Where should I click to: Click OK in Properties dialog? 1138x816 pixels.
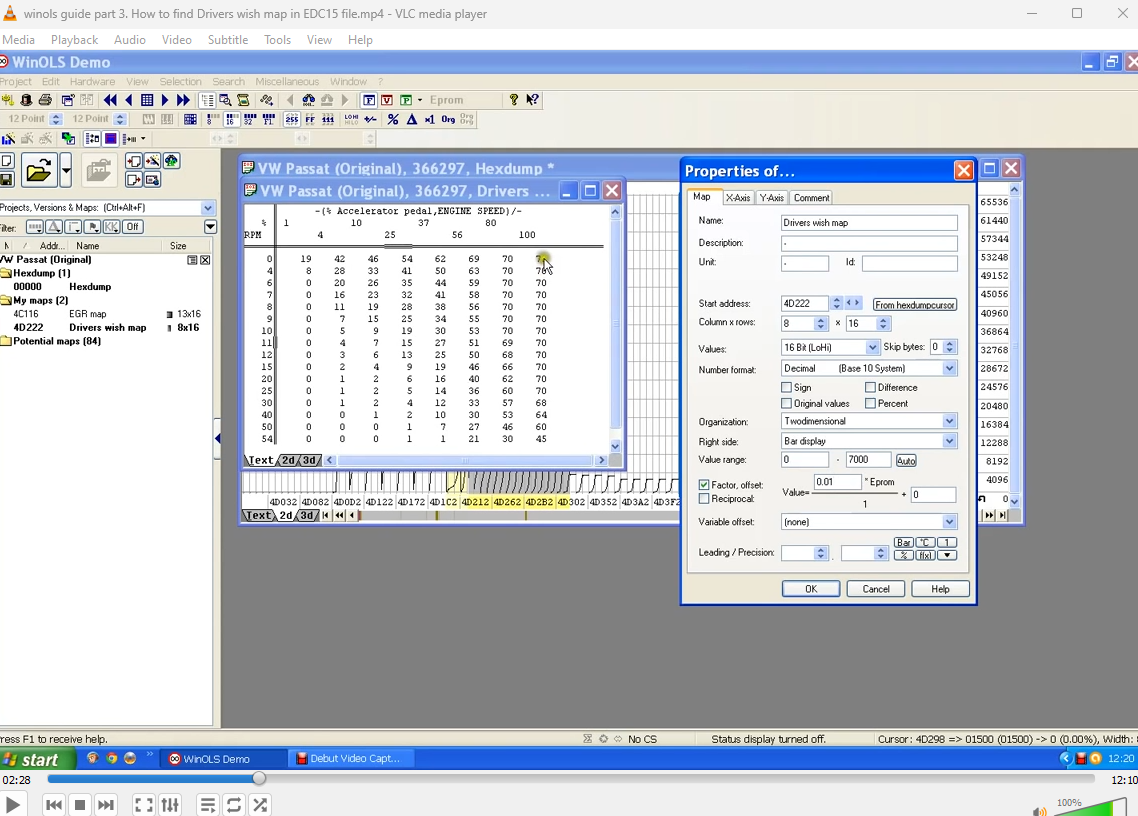pyautogui.click(x=811, y=589)
